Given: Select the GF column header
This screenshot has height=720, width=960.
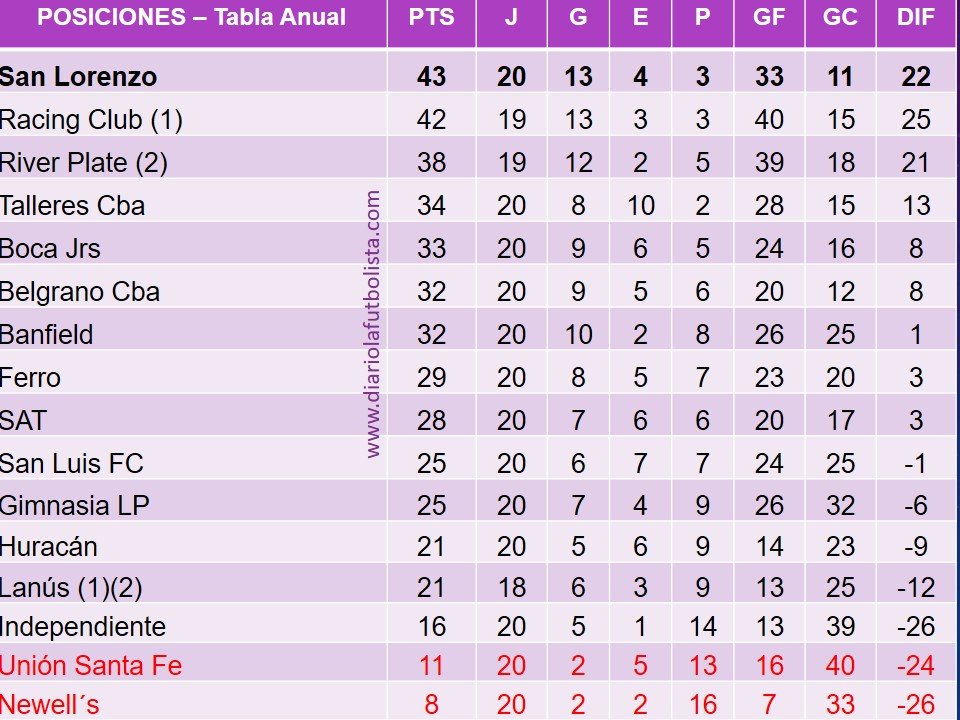Looking at the screenshot, I should (769, 17).
